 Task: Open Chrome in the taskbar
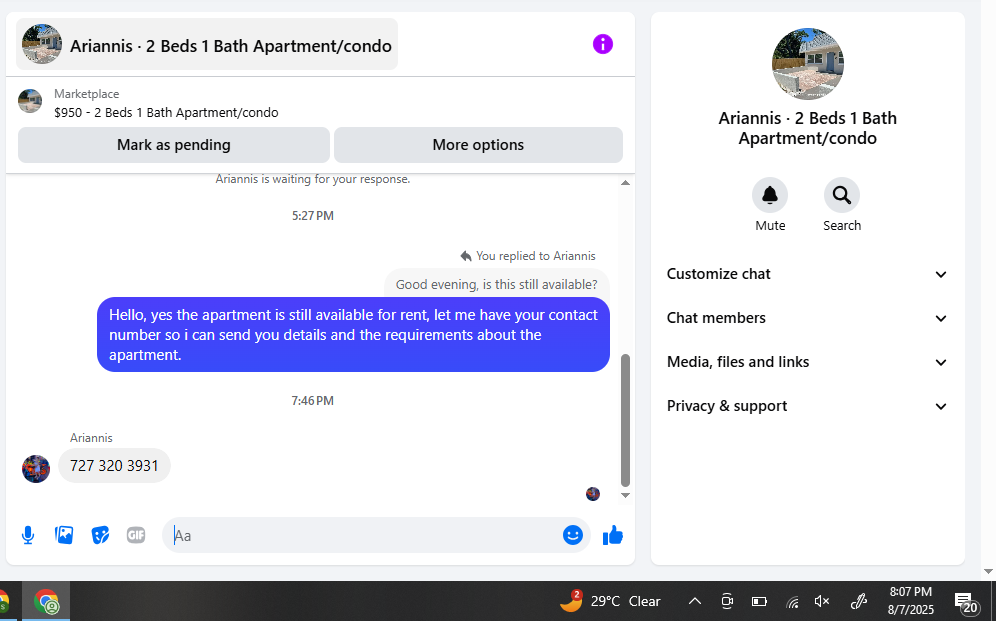[46, 601]
